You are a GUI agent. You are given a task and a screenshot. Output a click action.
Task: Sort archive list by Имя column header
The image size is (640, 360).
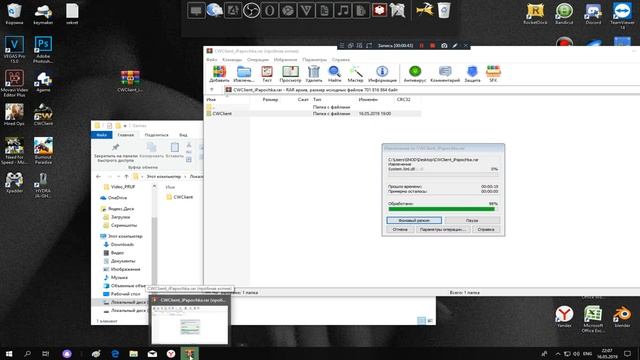211,99
